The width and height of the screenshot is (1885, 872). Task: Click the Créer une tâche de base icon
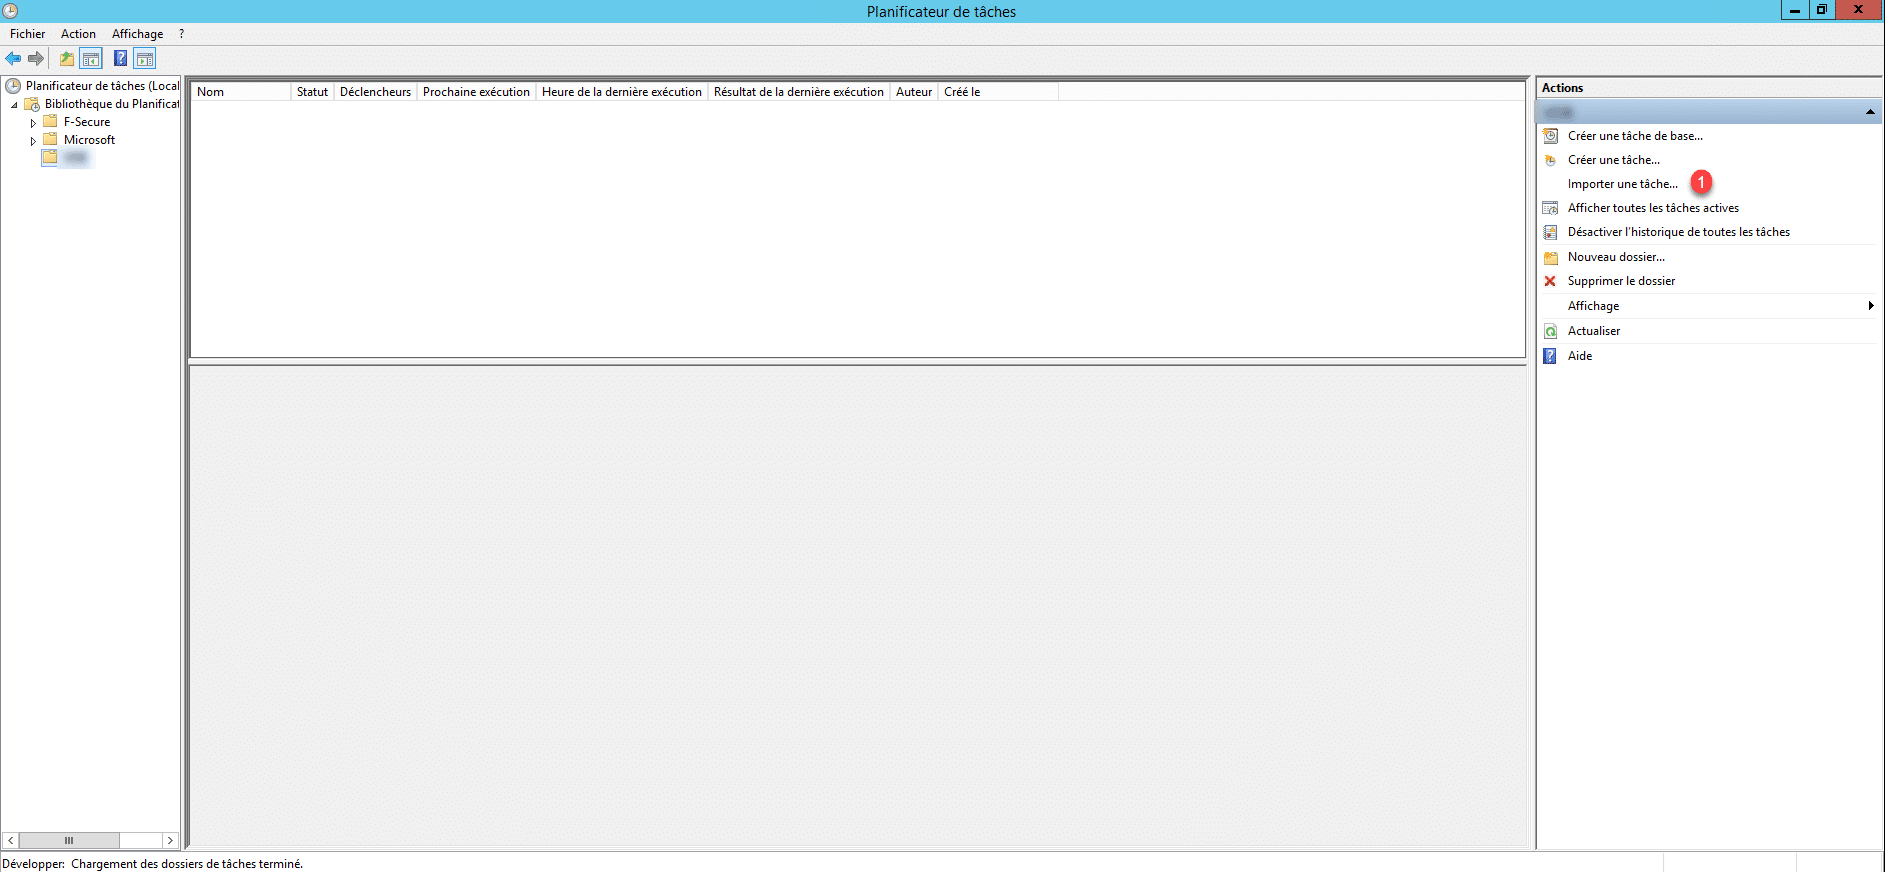pos(1550,136)
